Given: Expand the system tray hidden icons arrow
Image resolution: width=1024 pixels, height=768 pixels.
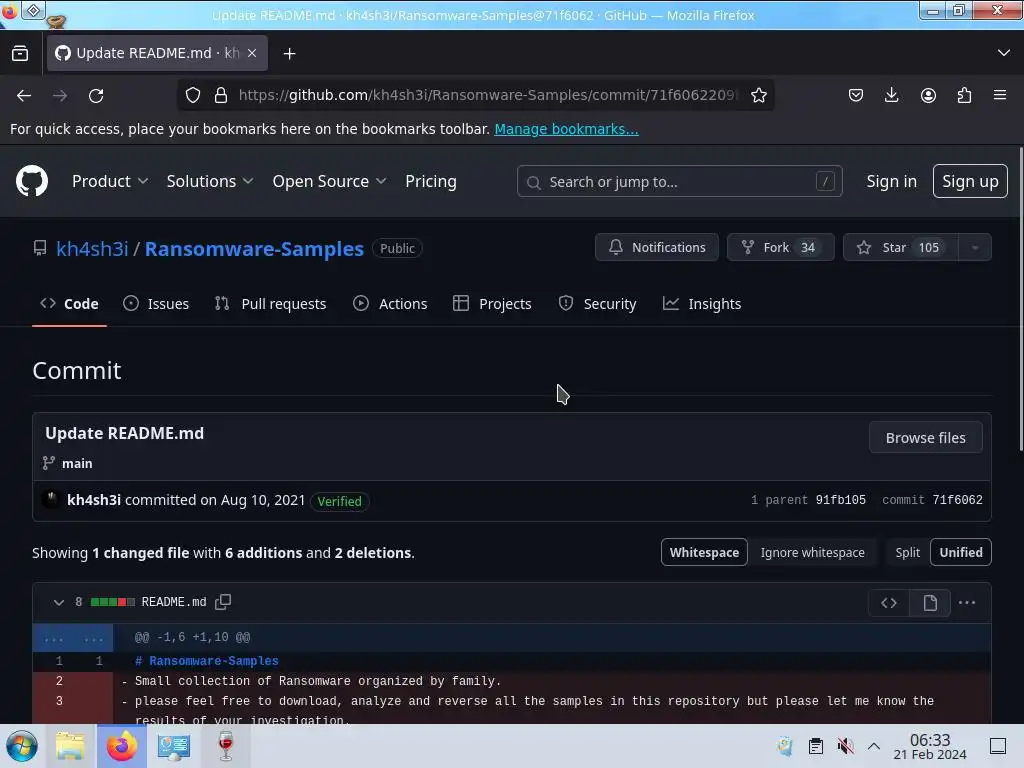Looking at the screenshot, I should coord(874,746).
